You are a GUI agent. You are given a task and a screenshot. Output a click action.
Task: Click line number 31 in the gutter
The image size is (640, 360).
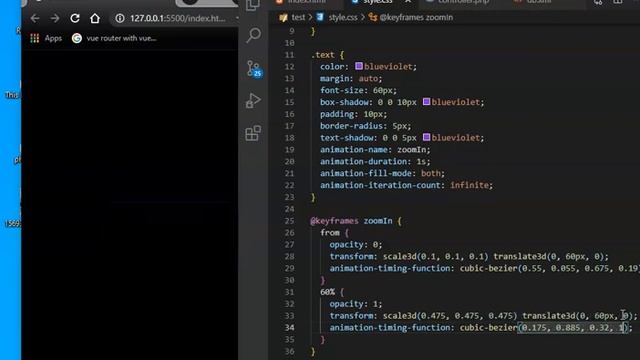289,292
